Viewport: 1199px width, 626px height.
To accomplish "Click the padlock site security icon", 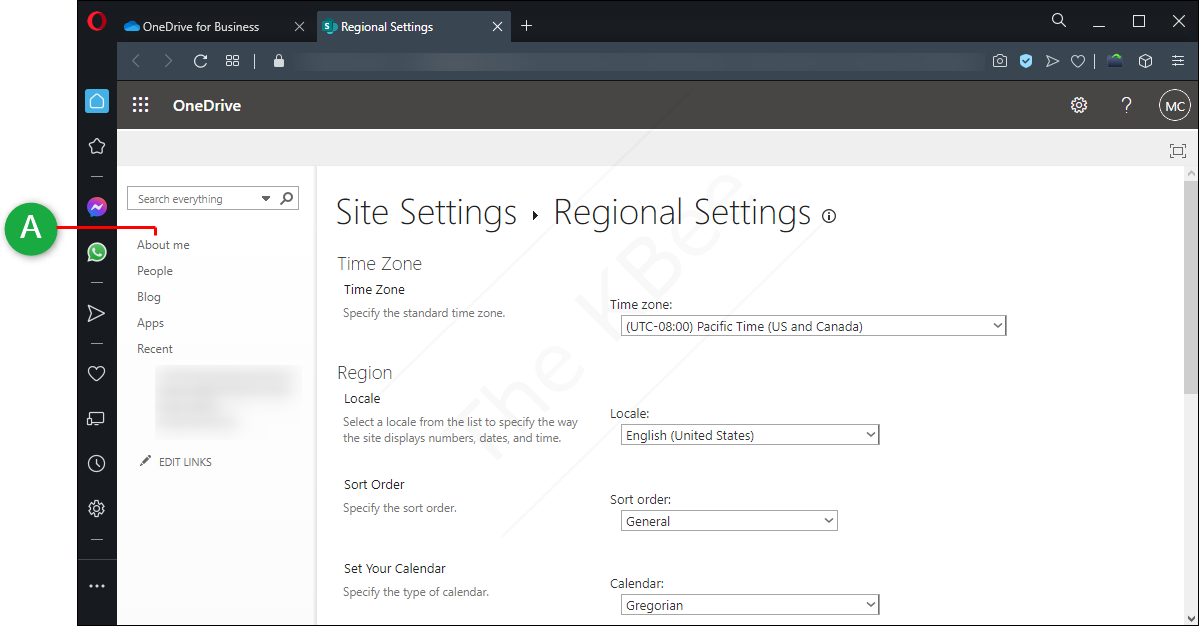I will [x=278, y=61].
